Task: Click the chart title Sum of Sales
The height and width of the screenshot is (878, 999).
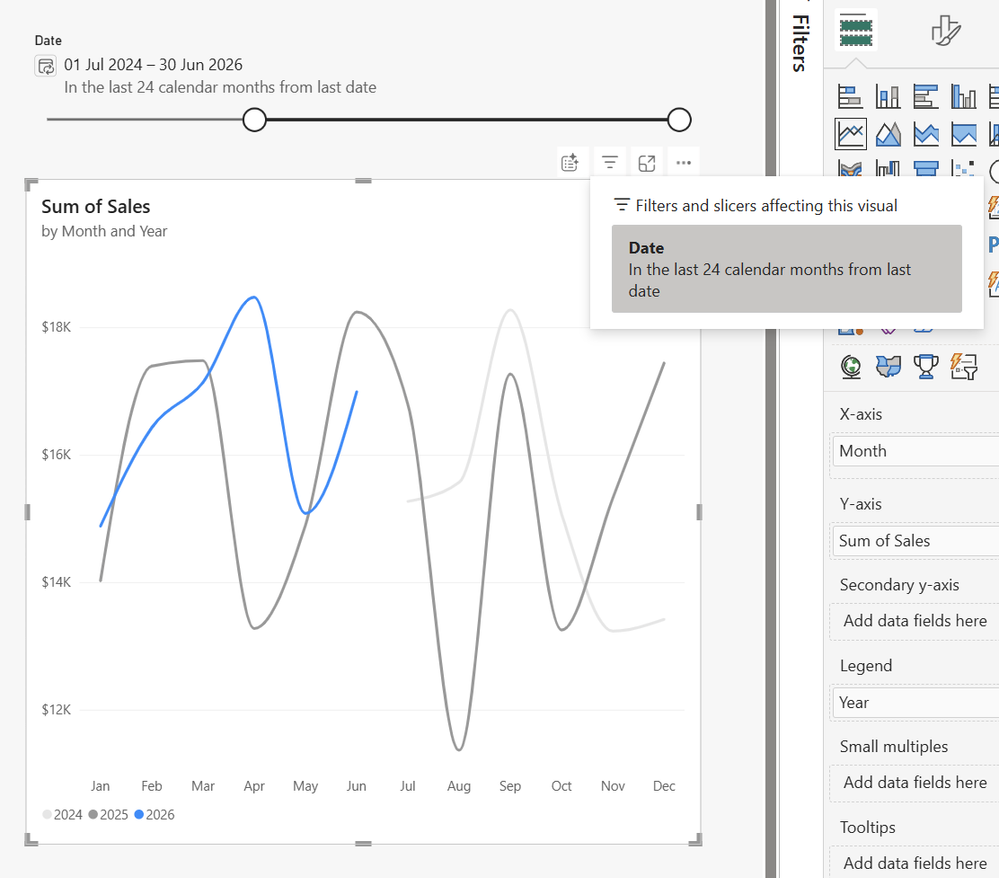Action: (x=96, y=206)
